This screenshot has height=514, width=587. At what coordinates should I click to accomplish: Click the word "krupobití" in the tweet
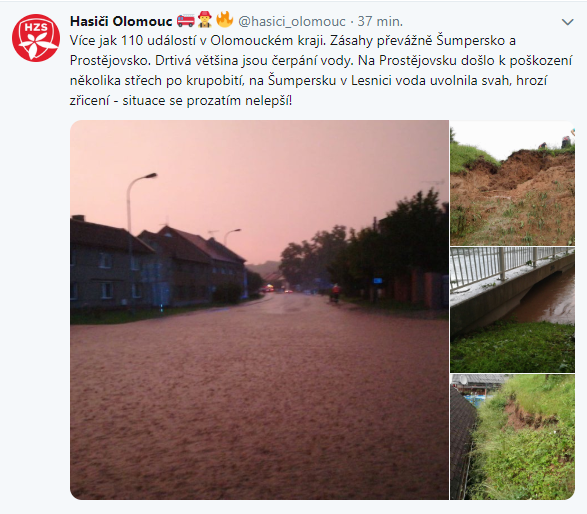[x=215, y=81]
